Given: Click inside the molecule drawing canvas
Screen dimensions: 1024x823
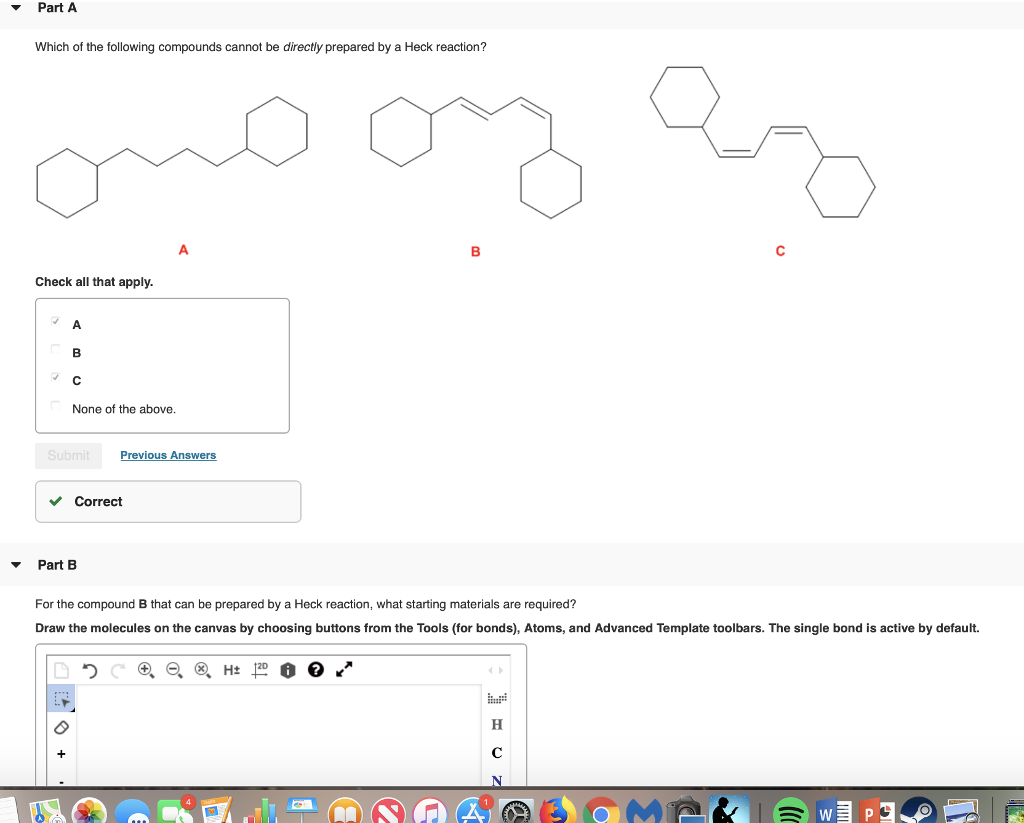Looking at the screenshot, I should point(279,735).
